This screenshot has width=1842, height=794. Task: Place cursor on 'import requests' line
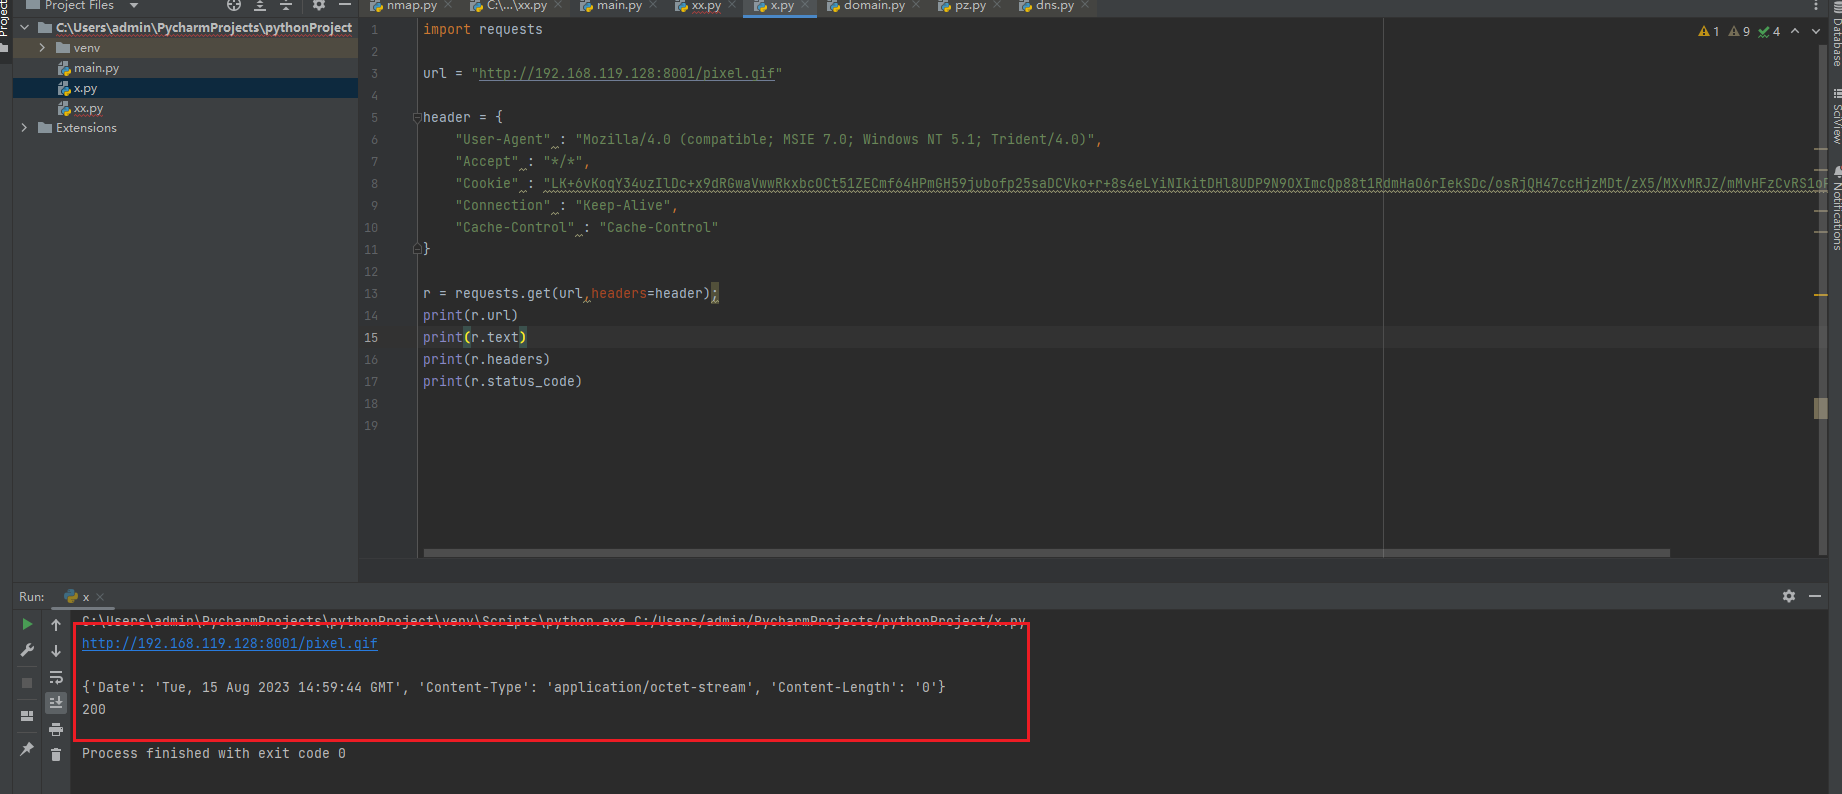tap(483, 30)
